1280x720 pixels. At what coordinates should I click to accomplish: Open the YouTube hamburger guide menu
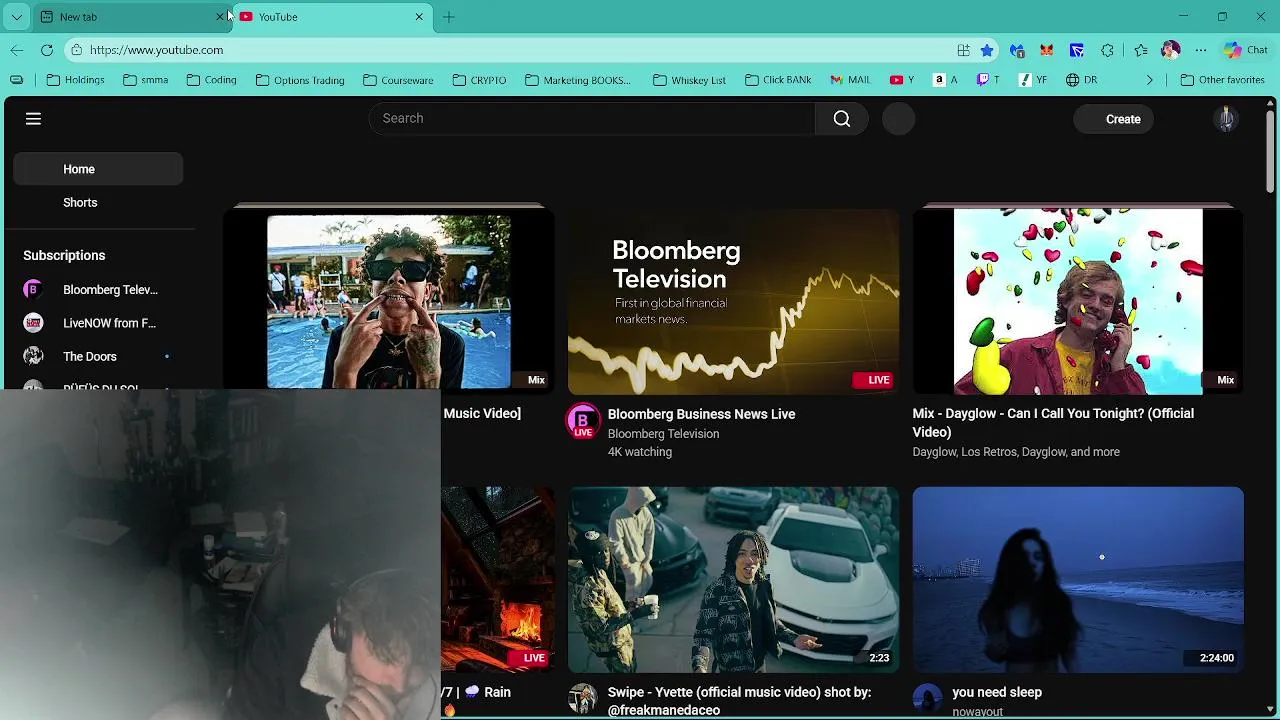click(x=33, y=119)
